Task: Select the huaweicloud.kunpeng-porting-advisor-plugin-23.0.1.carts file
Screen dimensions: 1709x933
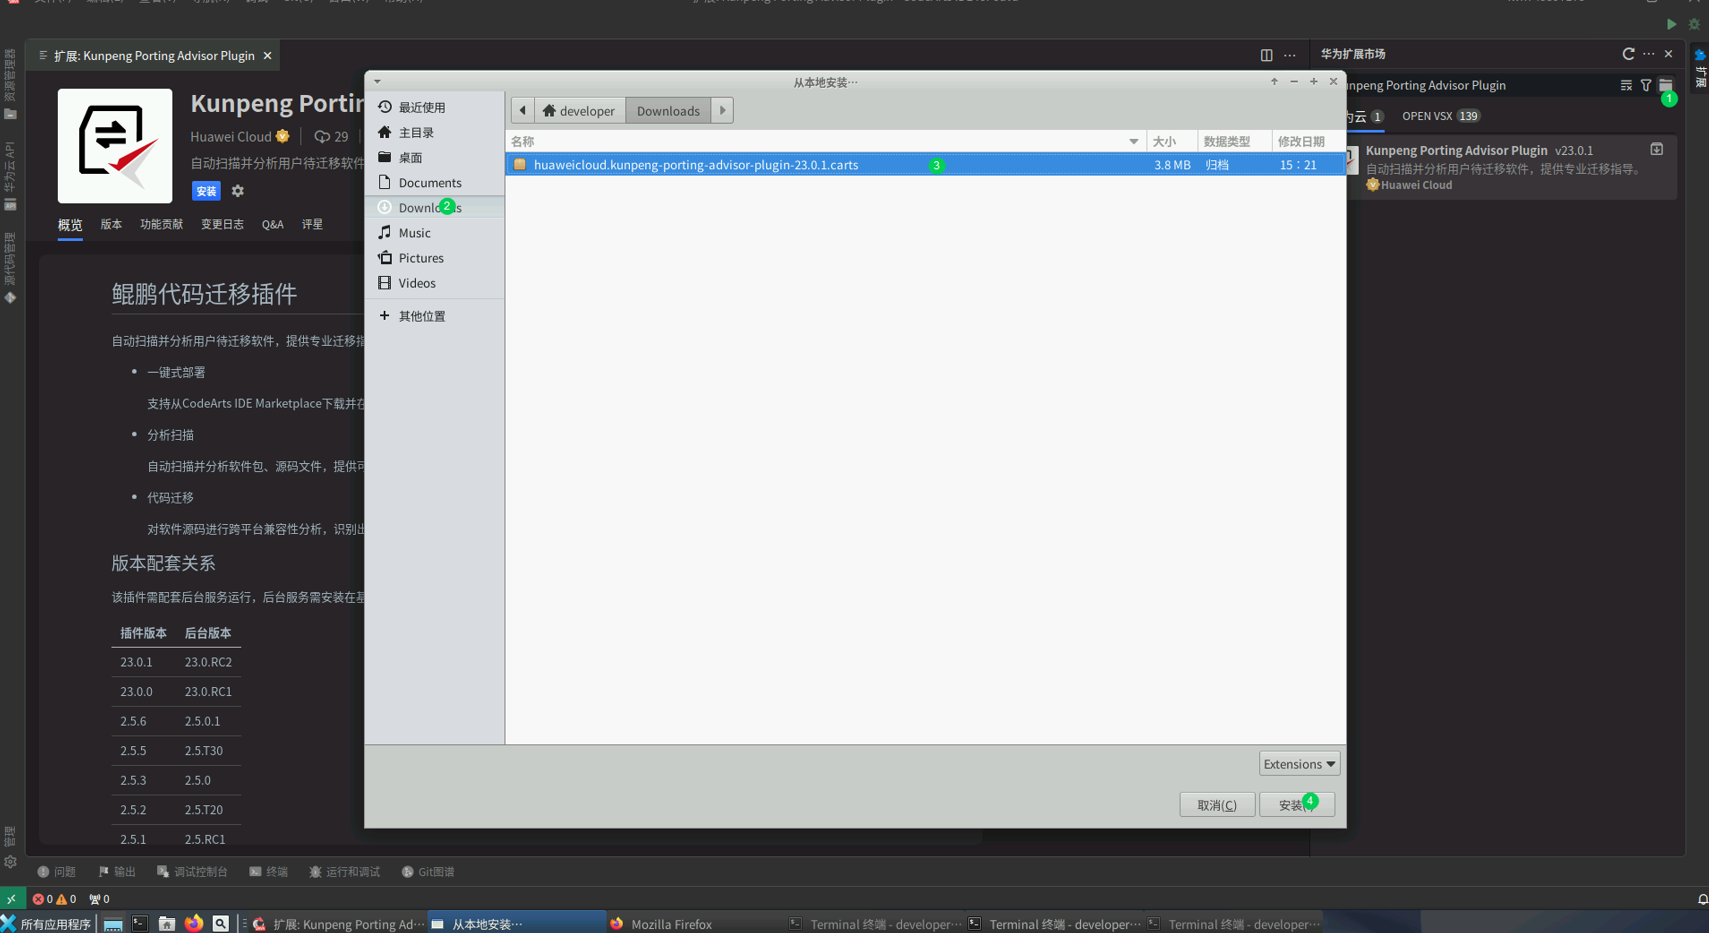Action: point(925,165)
